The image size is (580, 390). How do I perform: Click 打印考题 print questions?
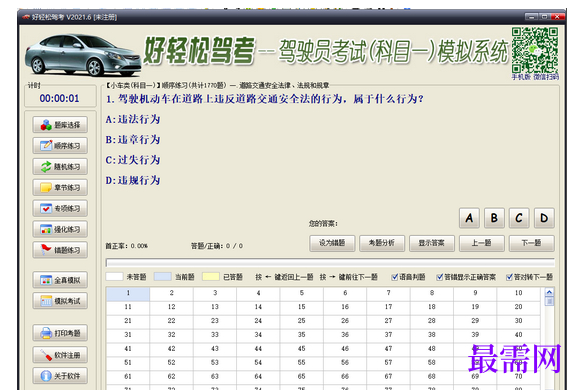pyautogui.click(x=60, y=333)
